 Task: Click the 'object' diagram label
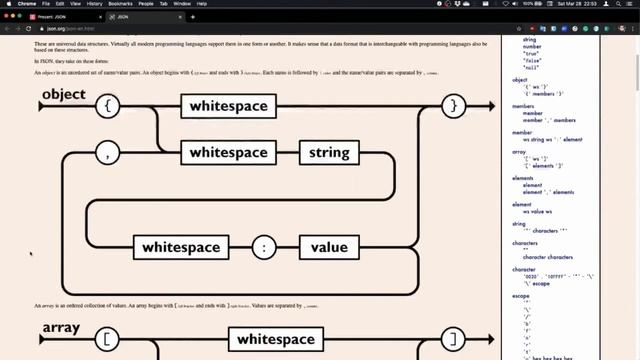[64, 94]
